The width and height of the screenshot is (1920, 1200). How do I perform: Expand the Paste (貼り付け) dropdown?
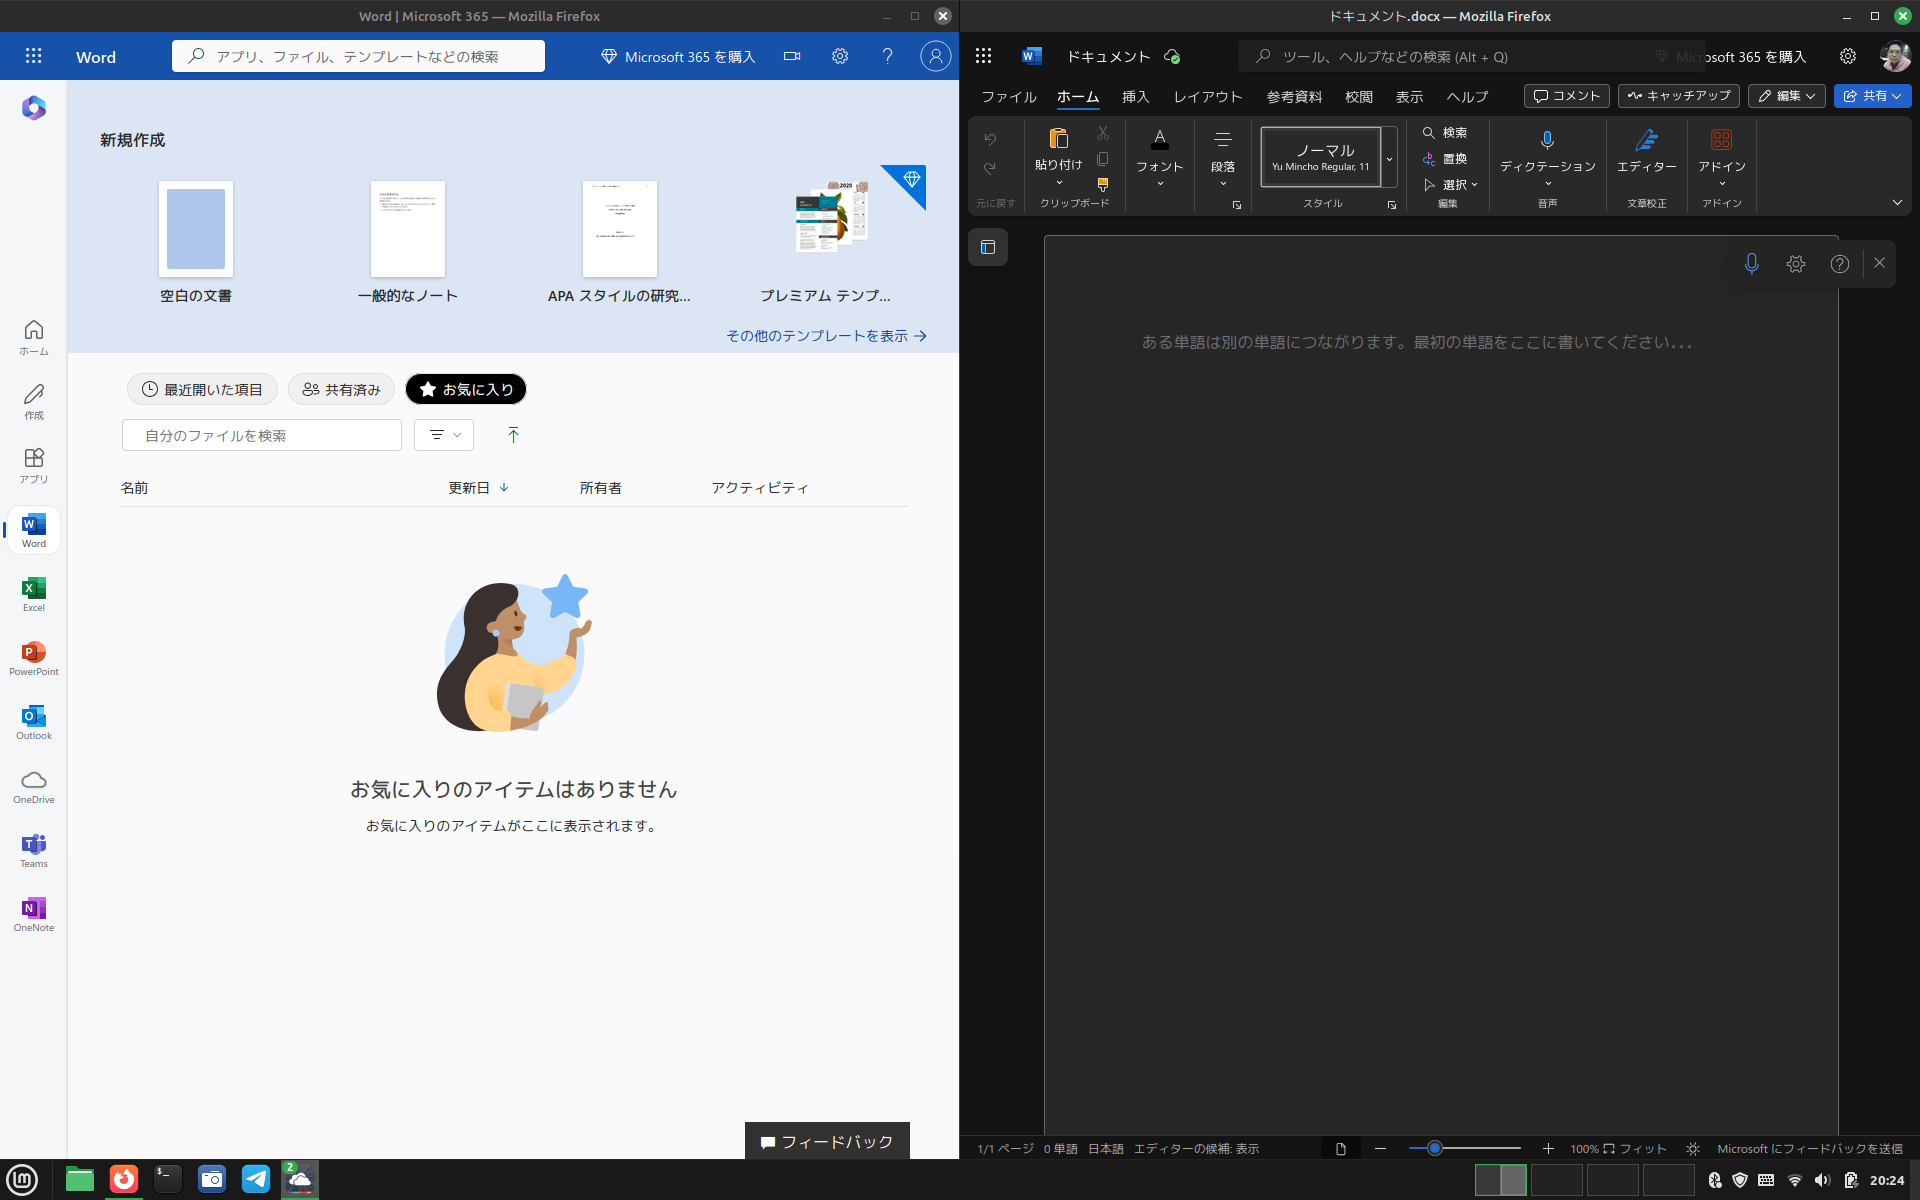coord(1058,183)
